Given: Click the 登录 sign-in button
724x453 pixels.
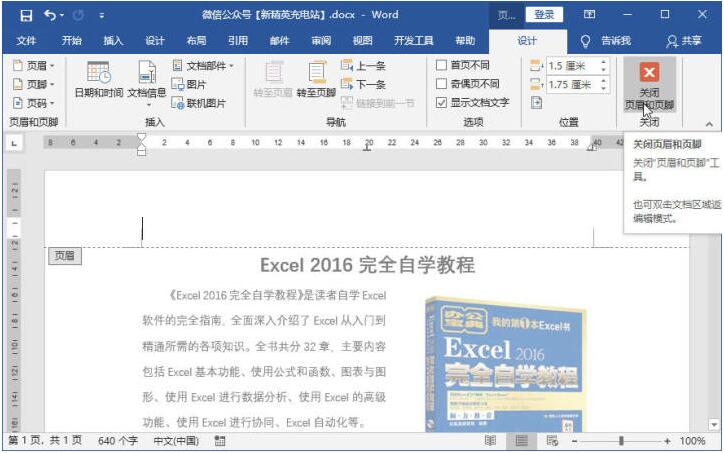Looking at the screenshot, I should click(x=544, y=15).
